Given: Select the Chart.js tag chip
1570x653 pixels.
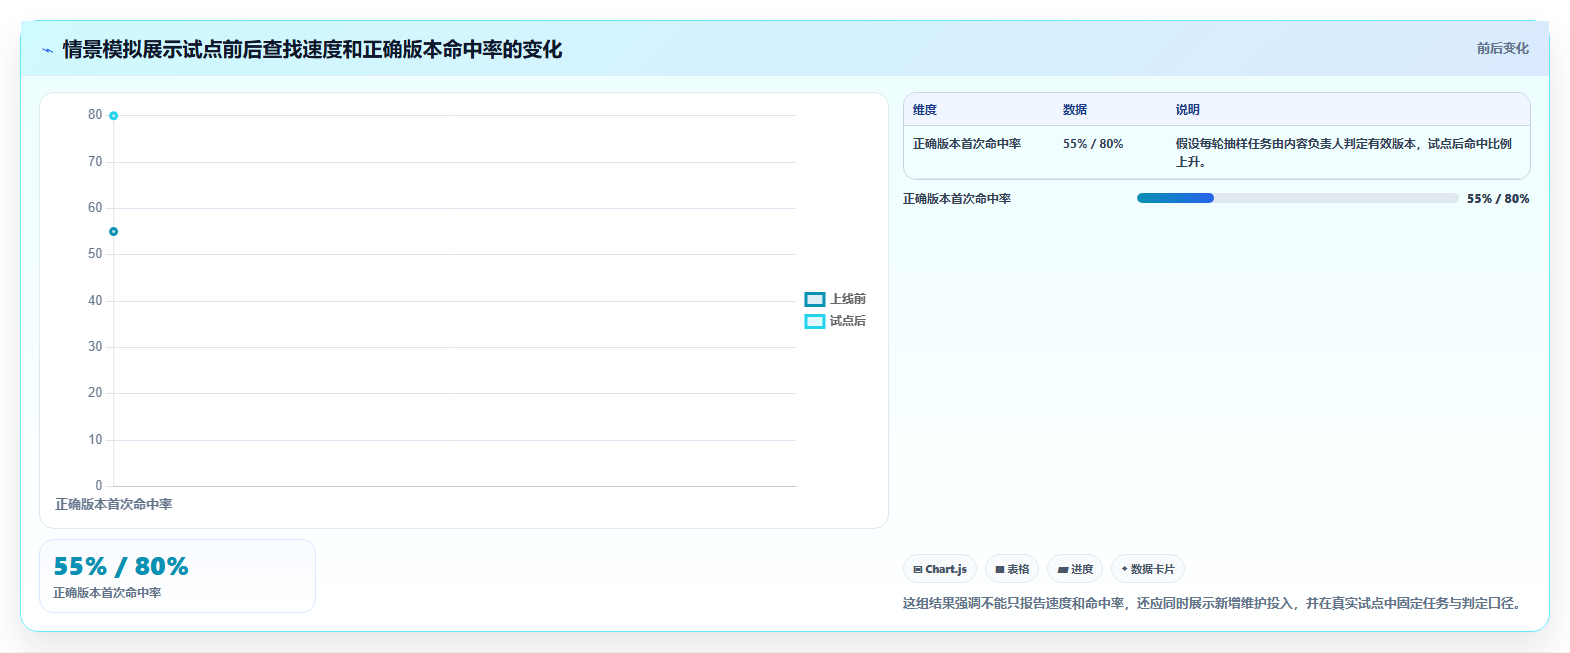Looking at the screenshot, I should click(940, 569).
